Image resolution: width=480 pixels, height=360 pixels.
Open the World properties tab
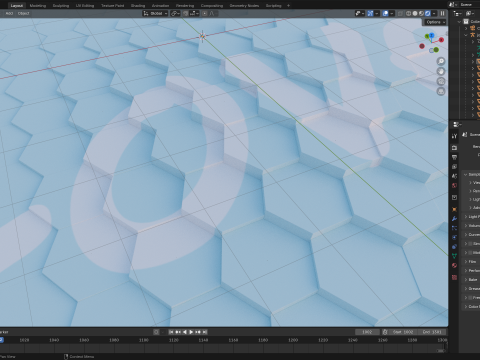(x=454, y=185)
